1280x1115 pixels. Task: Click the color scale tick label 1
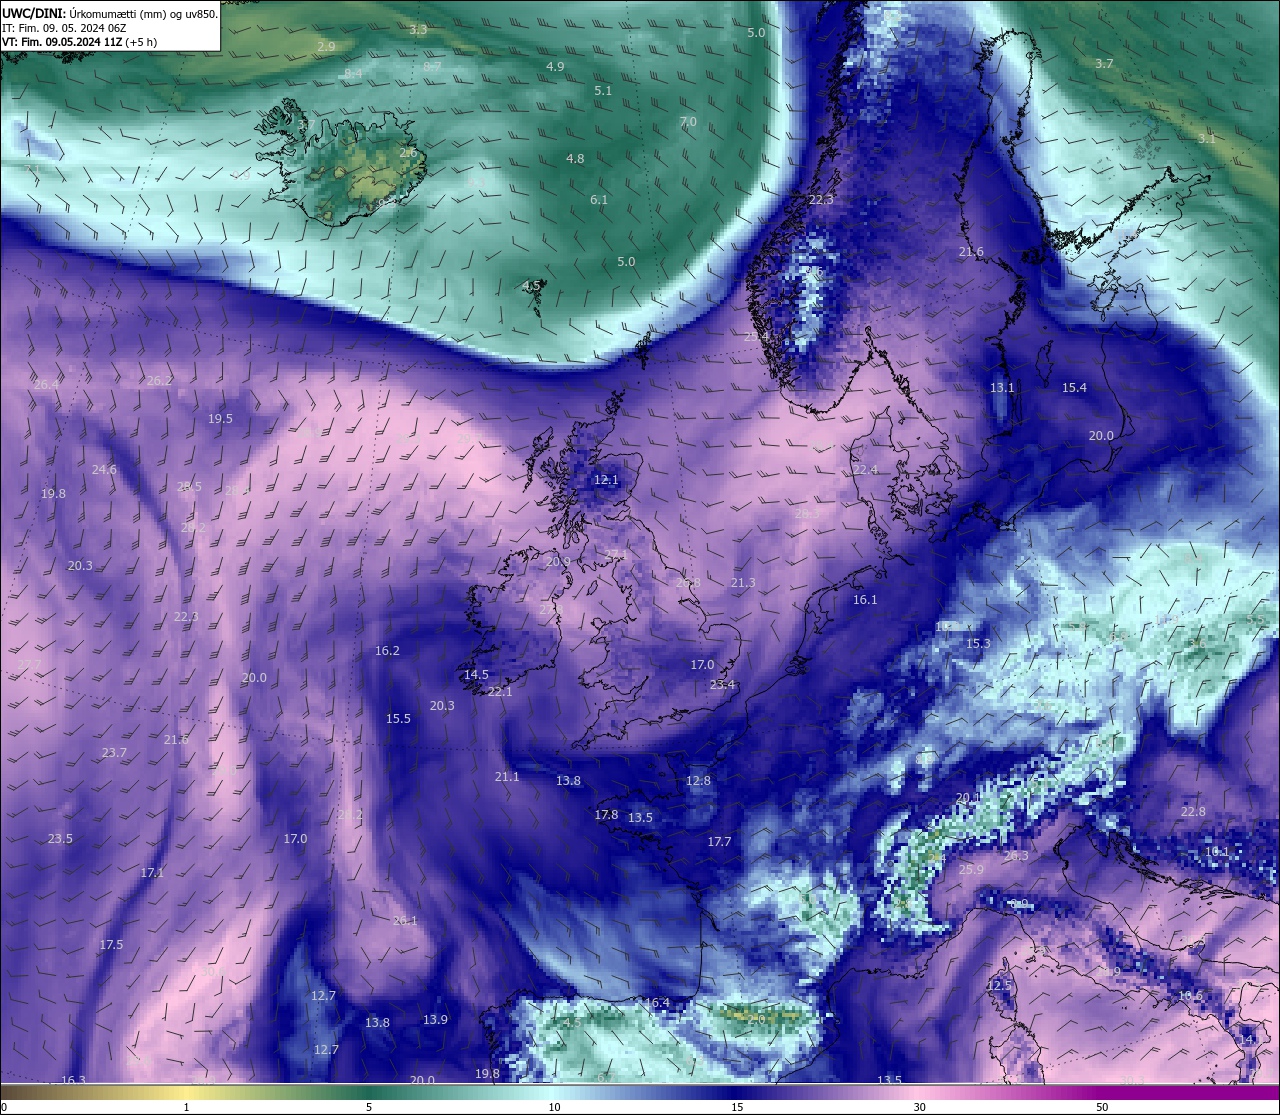click(x=186, y=1106)
